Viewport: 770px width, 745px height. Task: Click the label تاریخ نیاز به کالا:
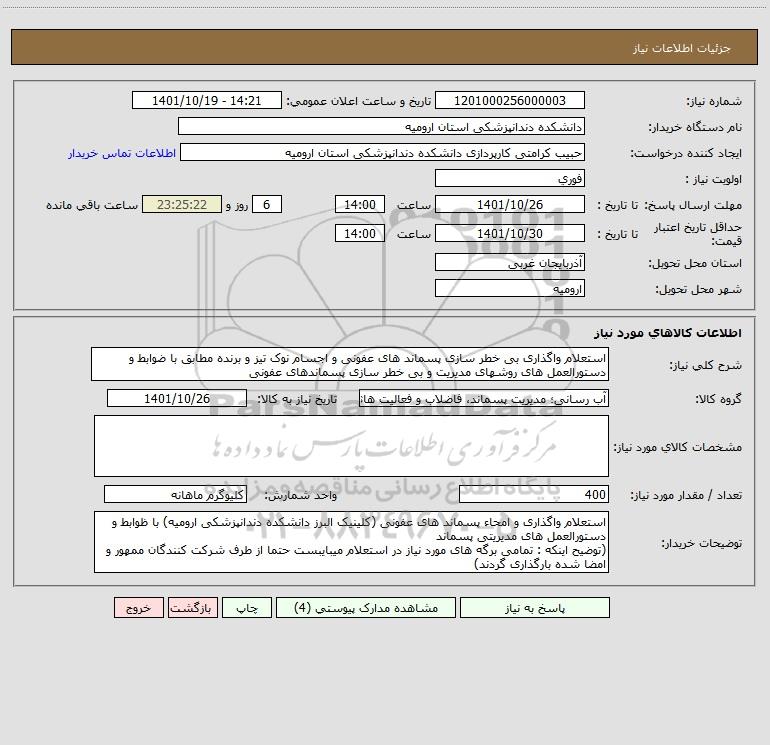click(x=298, y=399)
